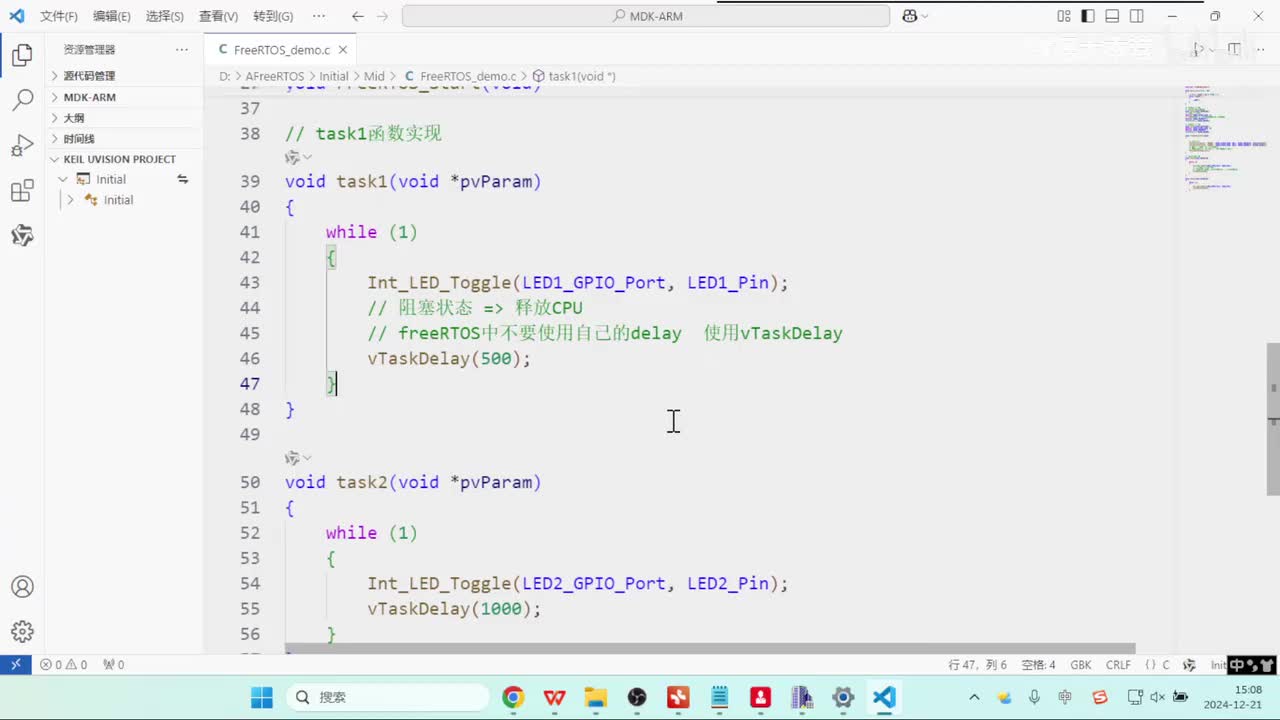Show errors and warnings in status bar
The width and height of the screenshot is (1280, 720).
pos(63,664)
